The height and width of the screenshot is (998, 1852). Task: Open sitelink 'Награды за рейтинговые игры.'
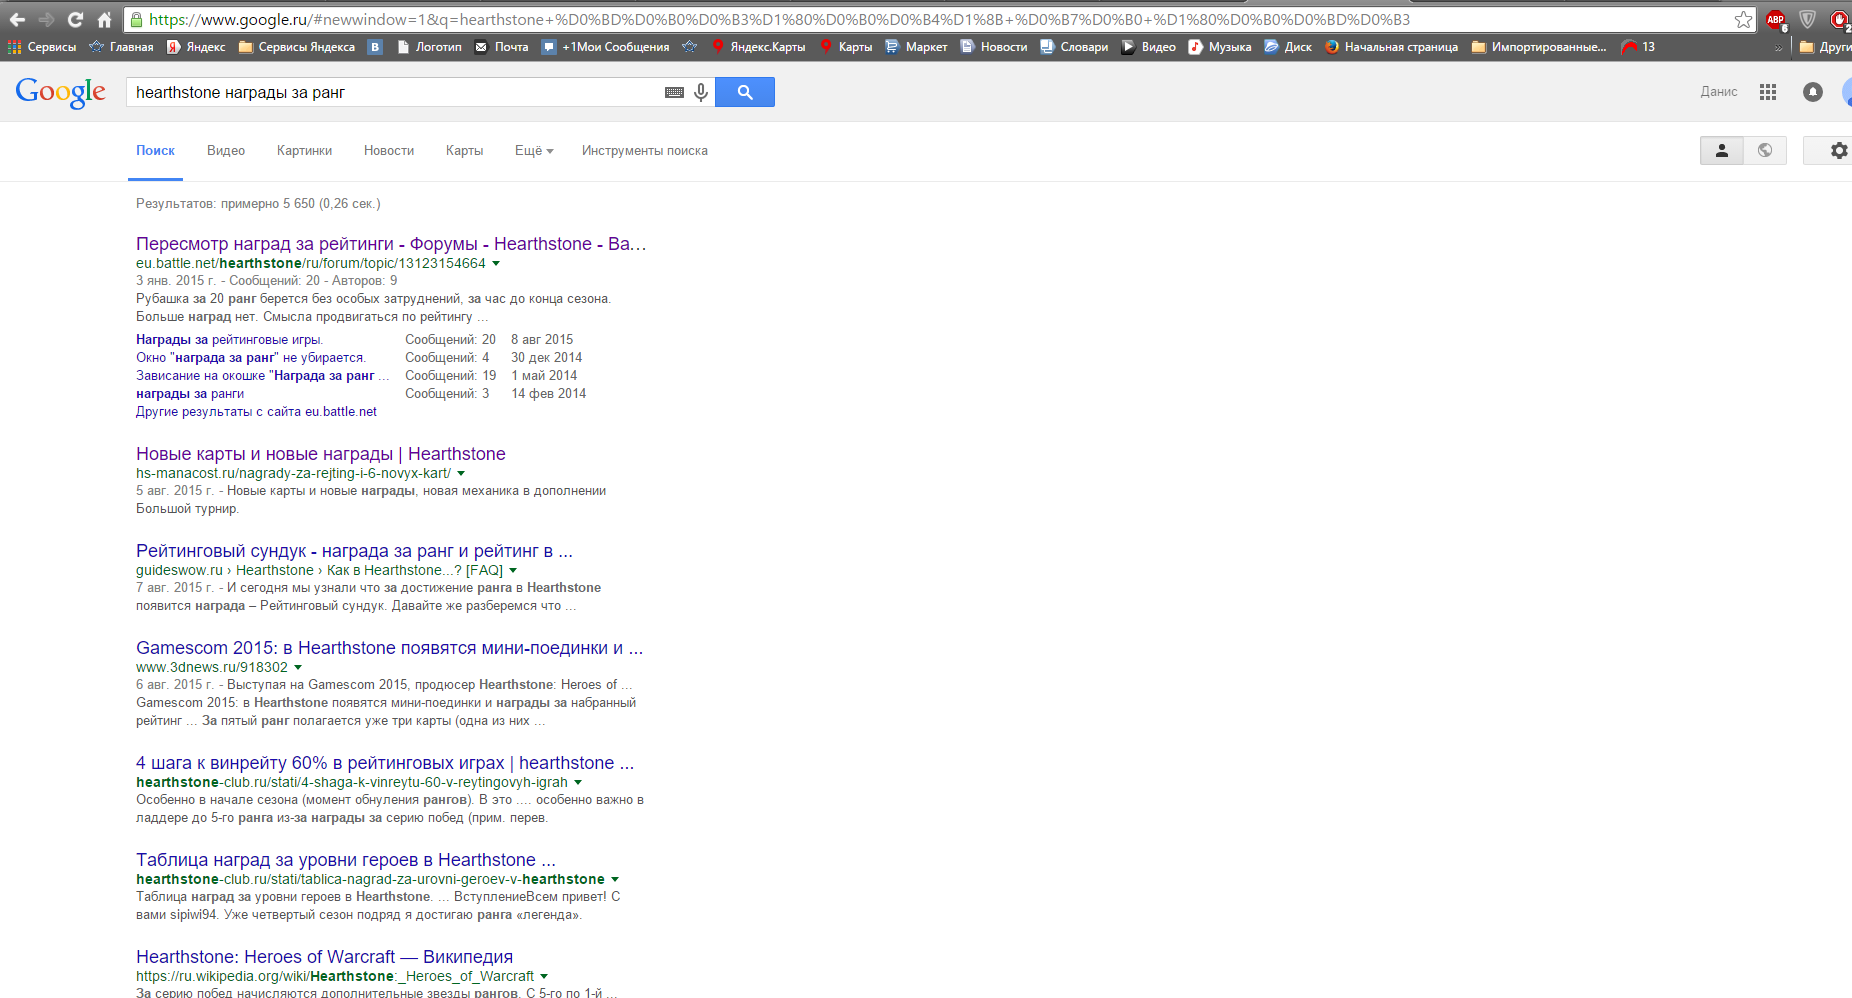pos(229,340)
